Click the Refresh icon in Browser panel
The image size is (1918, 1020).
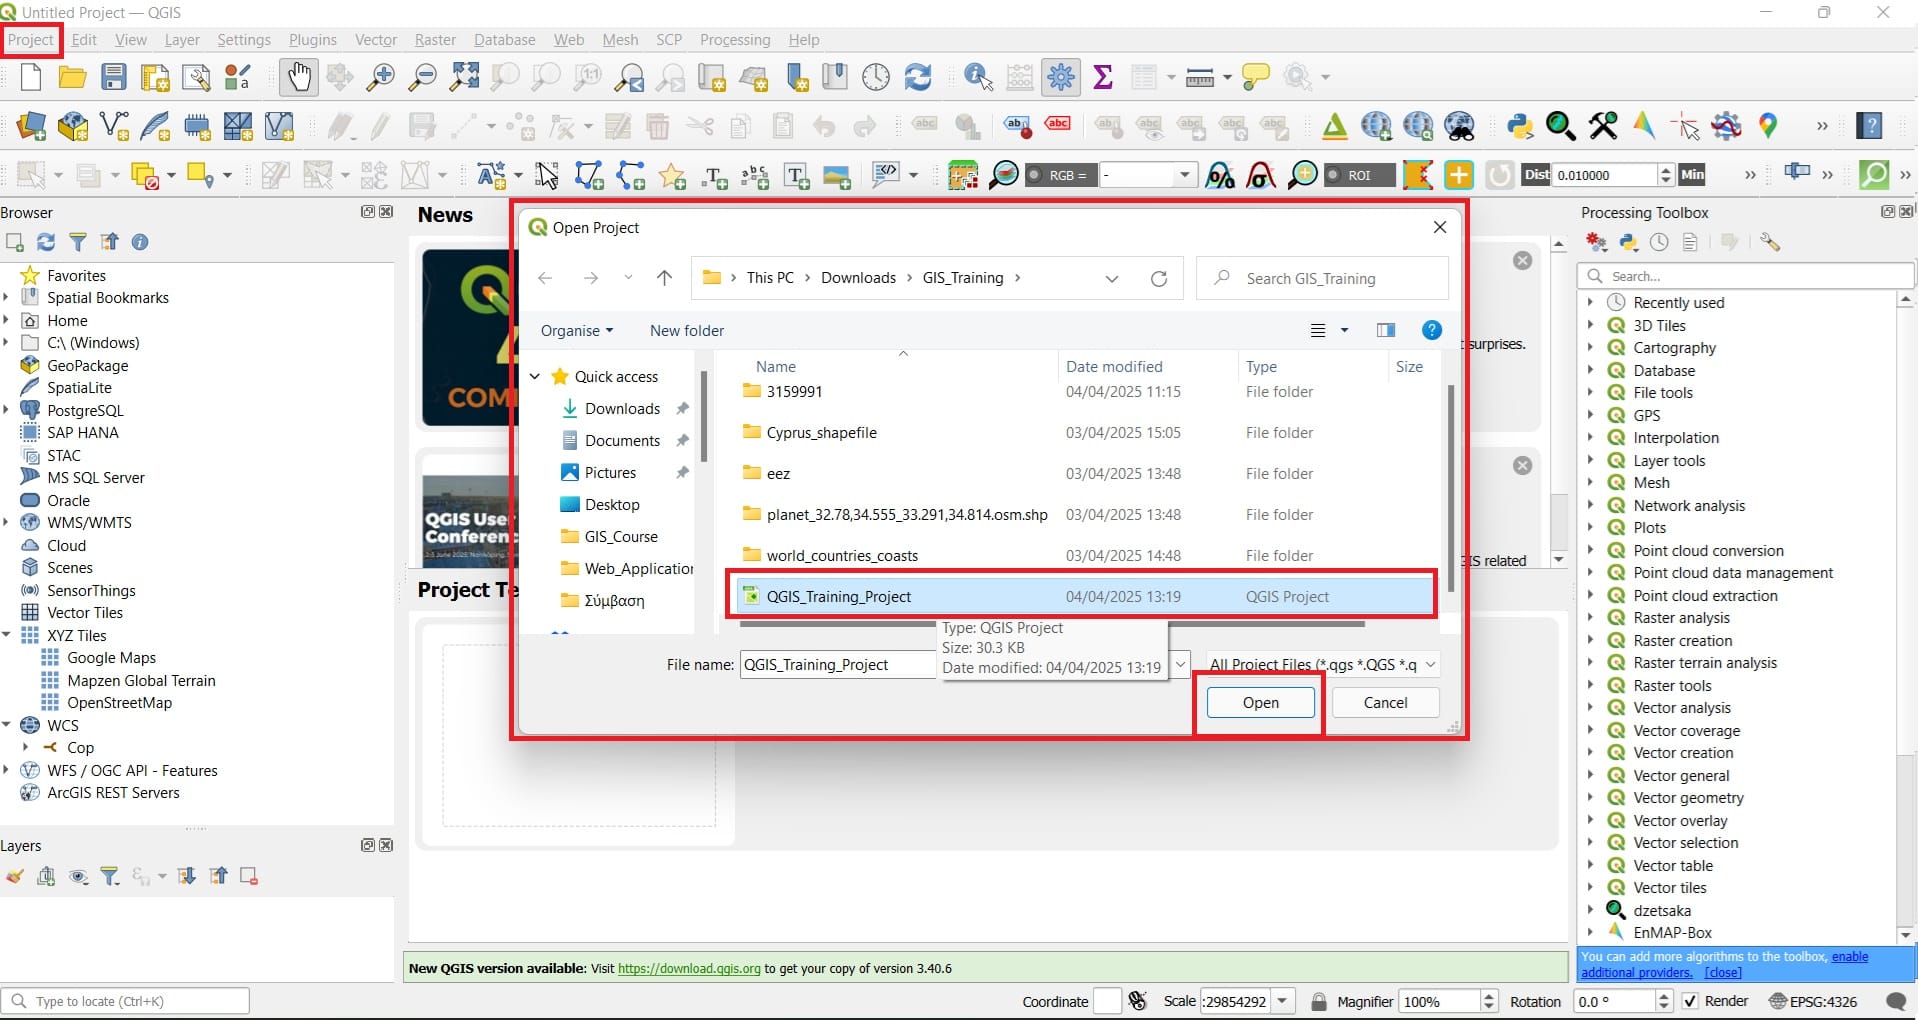[x=46, y=242]
